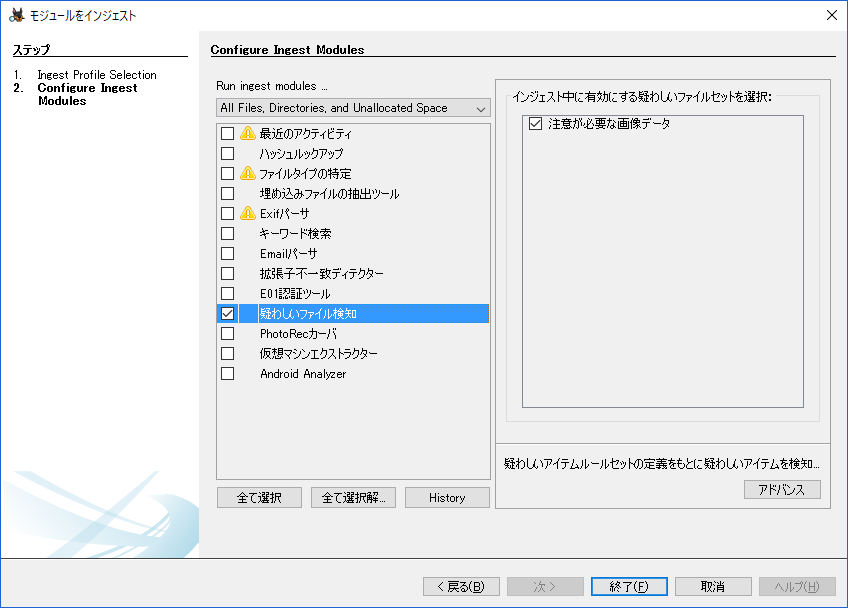This screenshot has height=608, width=848.
Task: Cancel the dialog with 取消
Action: 713,586
